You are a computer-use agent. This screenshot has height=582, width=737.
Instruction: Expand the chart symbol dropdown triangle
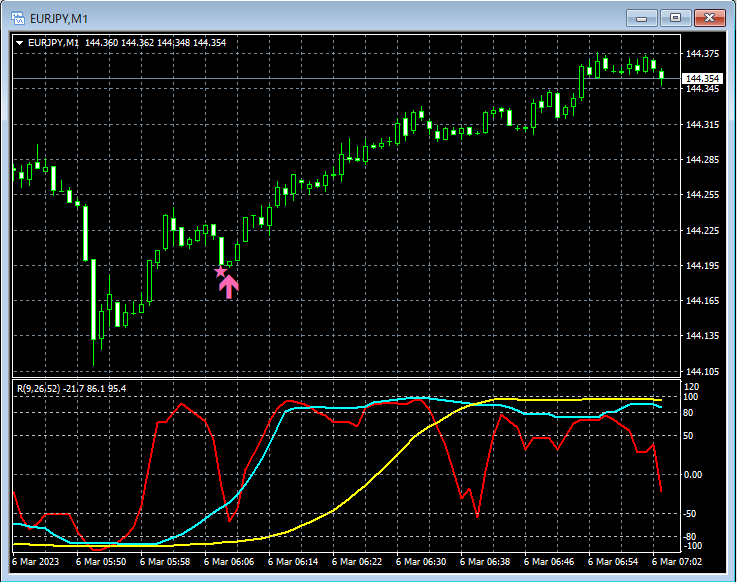[19, 43]
